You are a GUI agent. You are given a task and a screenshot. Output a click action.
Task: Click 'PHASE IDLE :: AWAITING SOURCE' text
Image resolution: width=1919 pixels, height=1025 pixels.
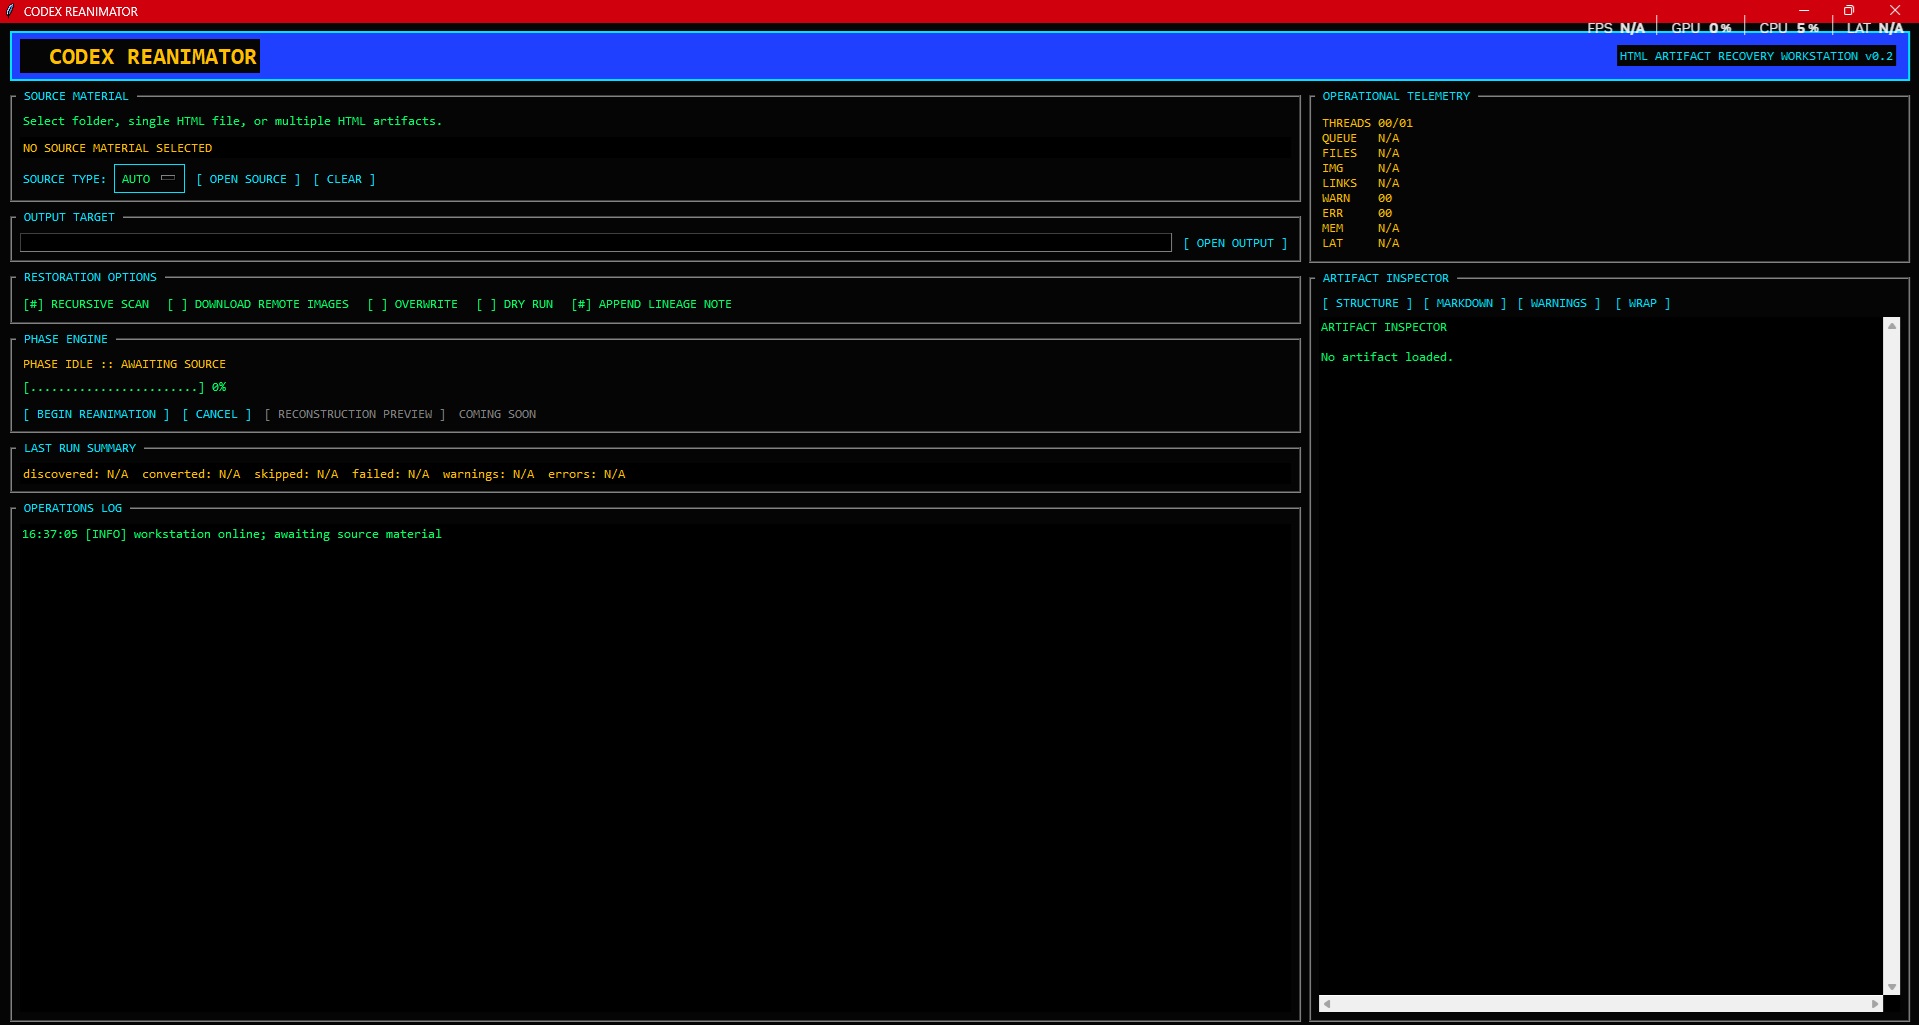tap(124, 364)
